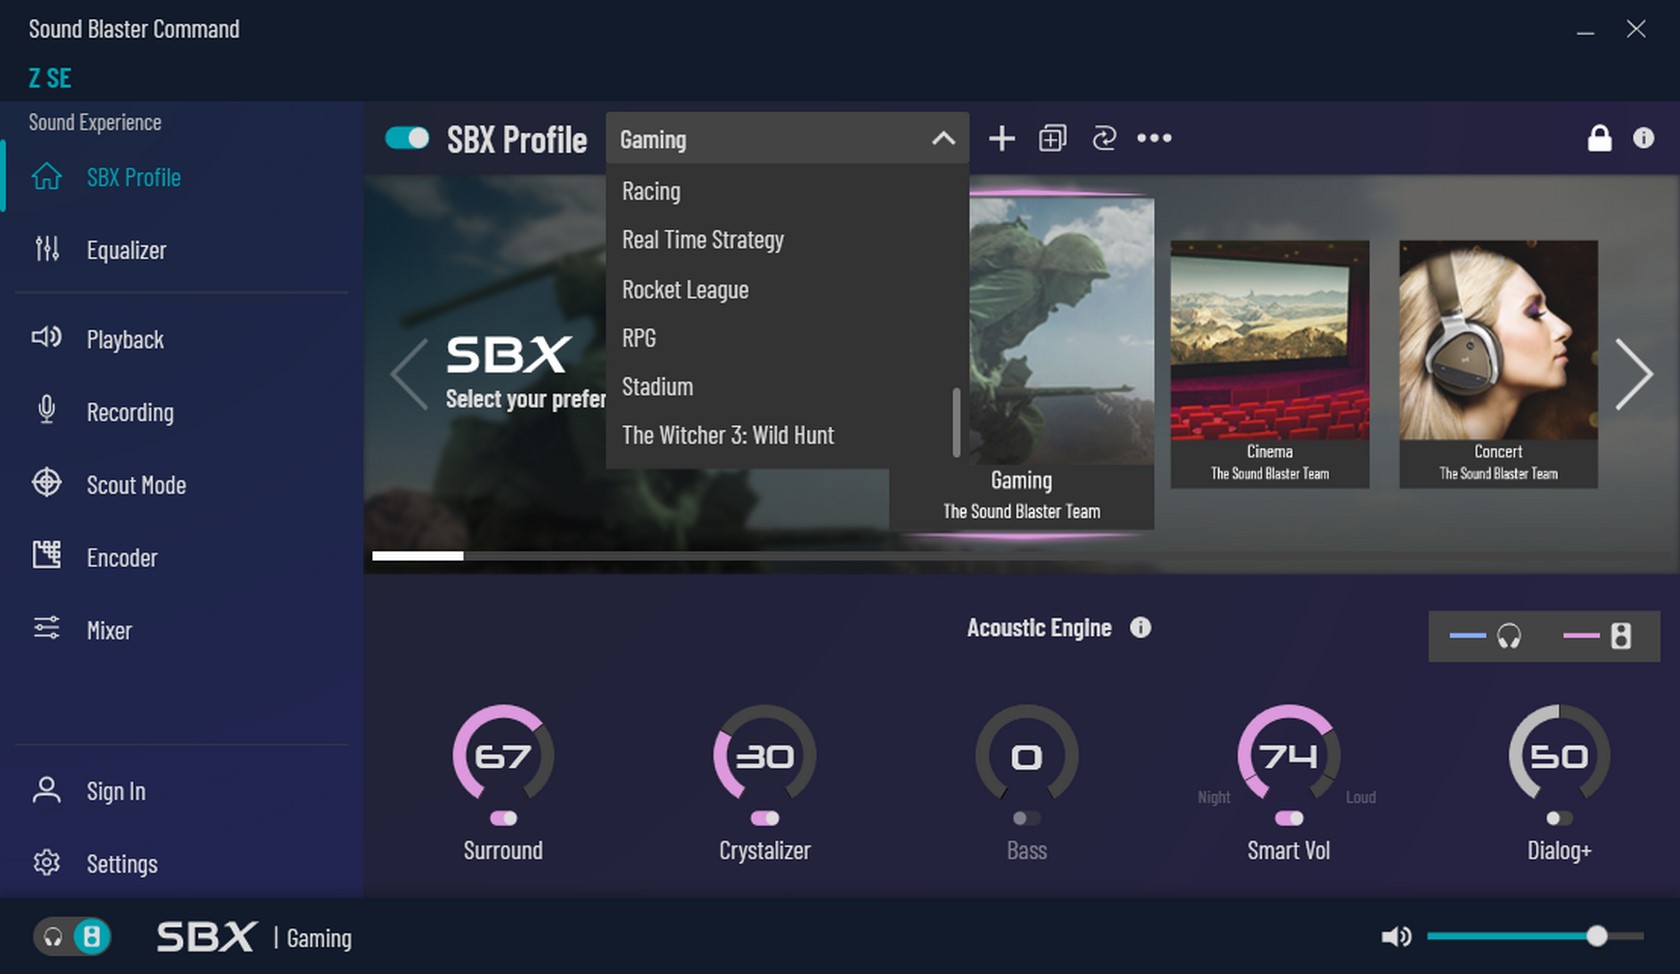Enable the Dialog+ switch
The height and width of the screenshot is (974, 1680).
pos(1559,818)
